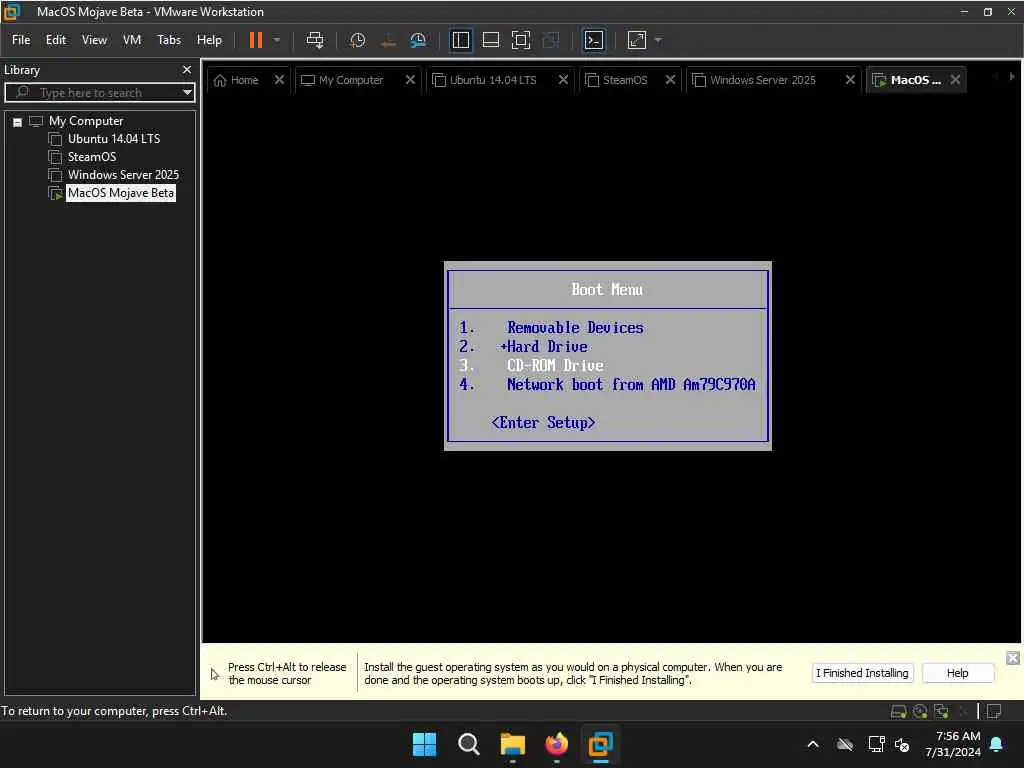
Task: Select Ubuntu 14.04 LTS in the library
Action: pos(114,138)
